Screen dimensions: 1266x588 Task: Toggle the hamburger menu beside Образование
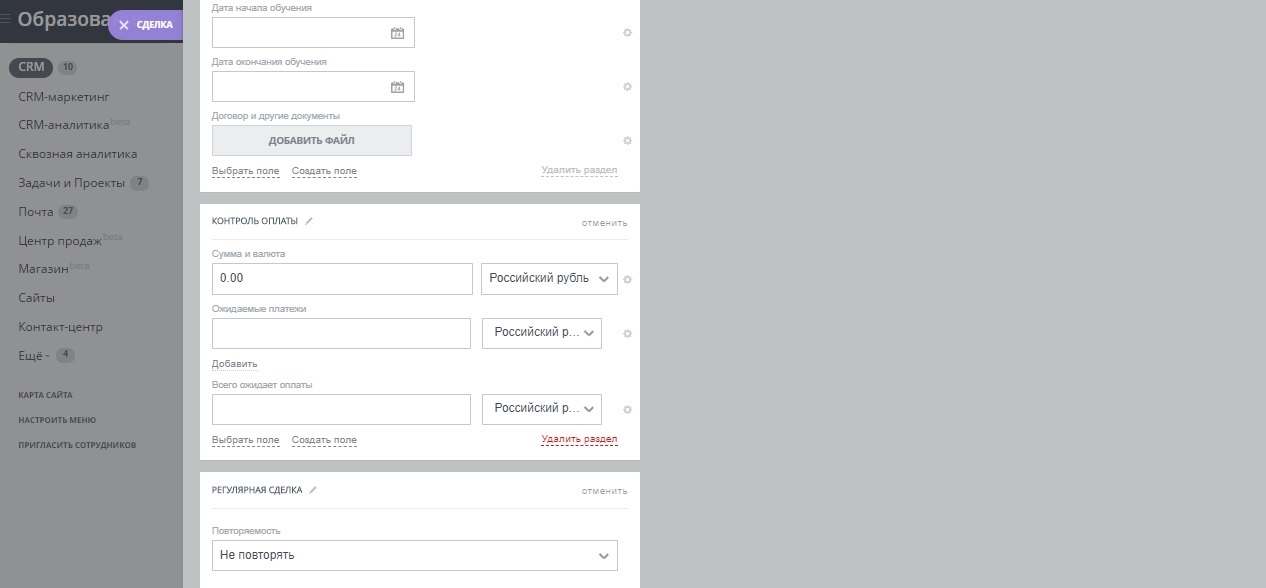(x=5, y=17)
